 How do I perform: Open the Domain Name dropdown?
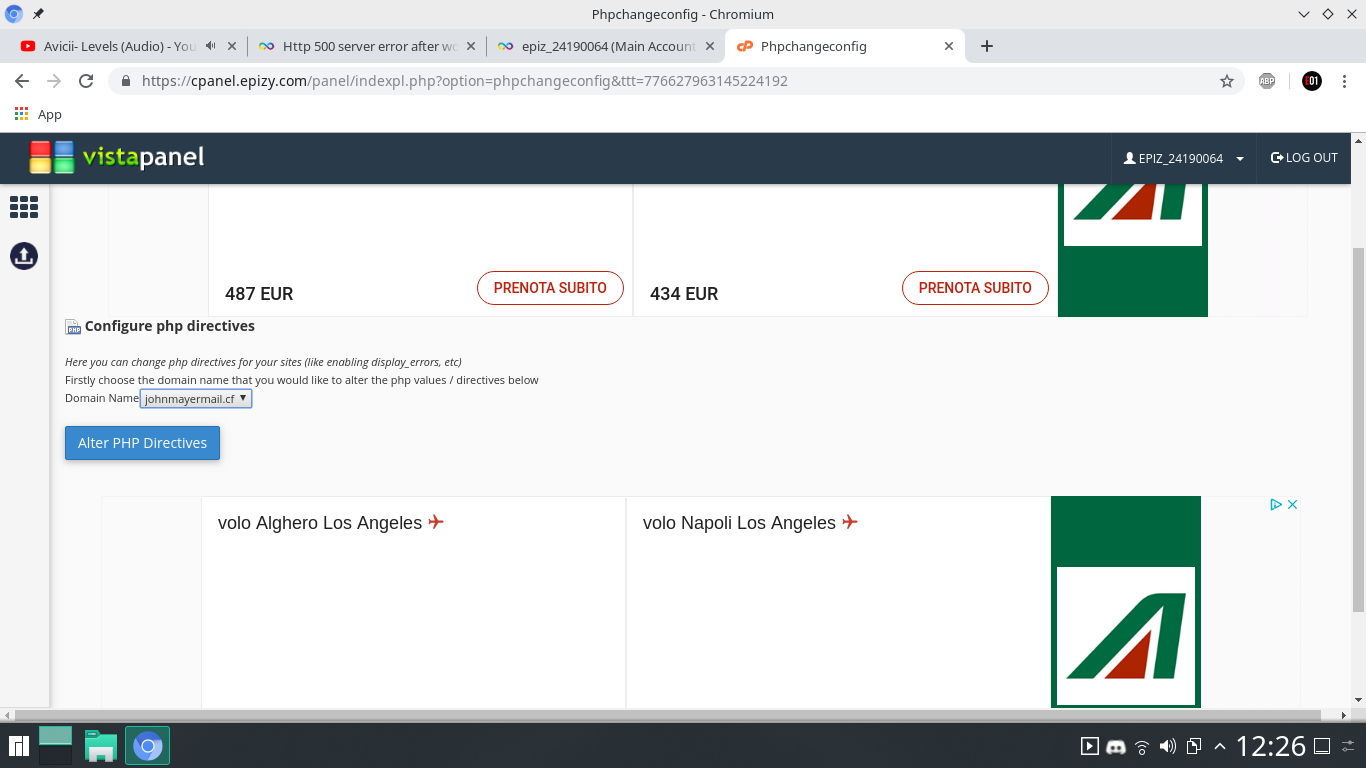tap(196, 398)
